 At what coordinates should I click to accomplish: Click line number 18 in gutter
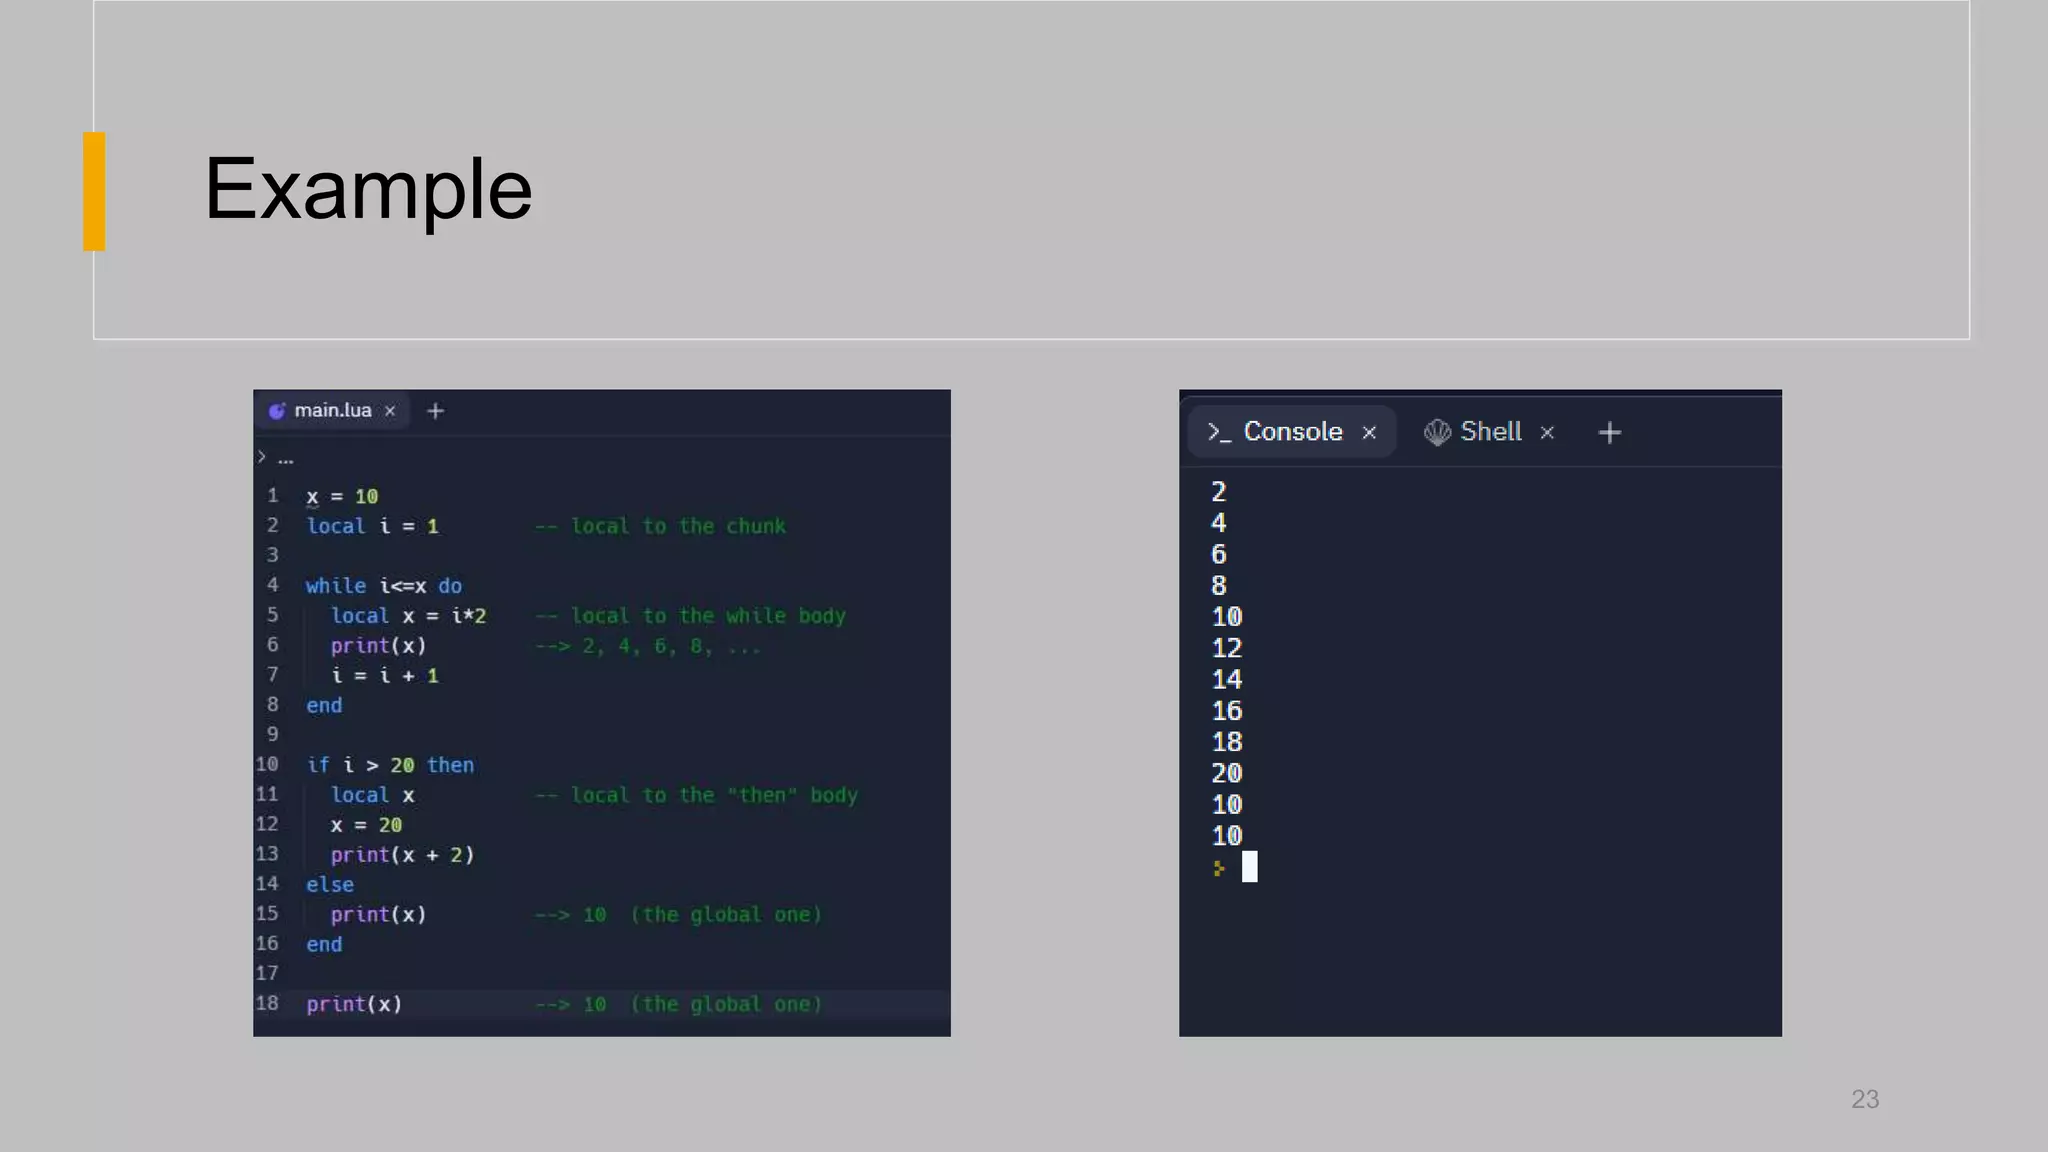(267, 1003)
